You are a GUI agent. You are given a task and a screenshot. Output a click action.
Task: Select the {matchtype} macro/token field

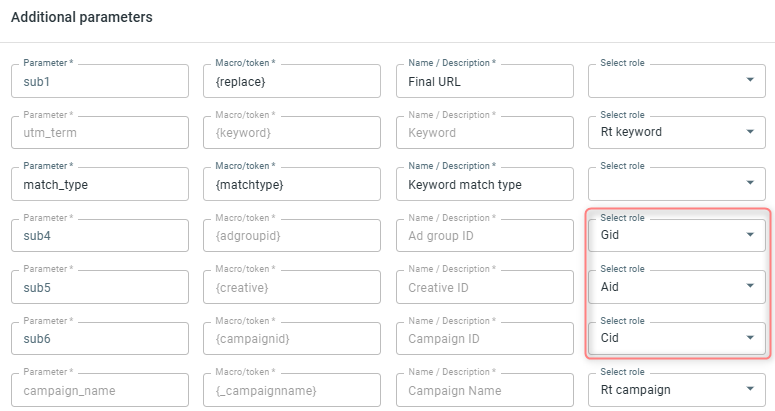[293, 184]
